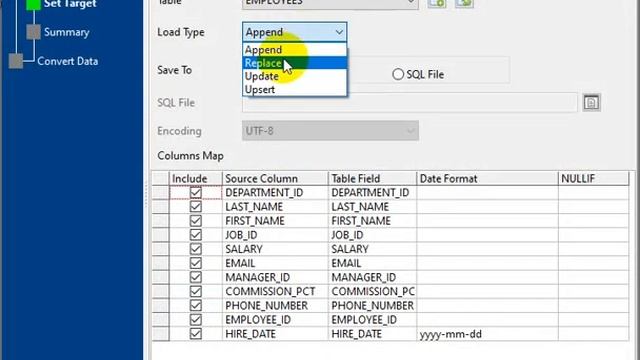
Task: Uncheck Include for COMMISSION_PCT
Action: 196,291
